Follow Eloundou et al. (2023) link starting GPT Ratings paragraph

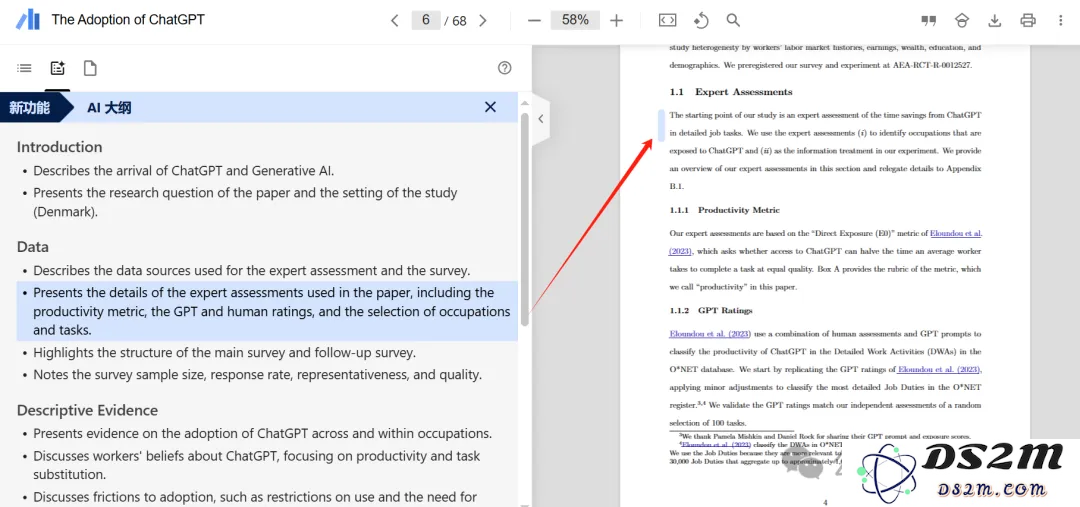pos(709,333)
